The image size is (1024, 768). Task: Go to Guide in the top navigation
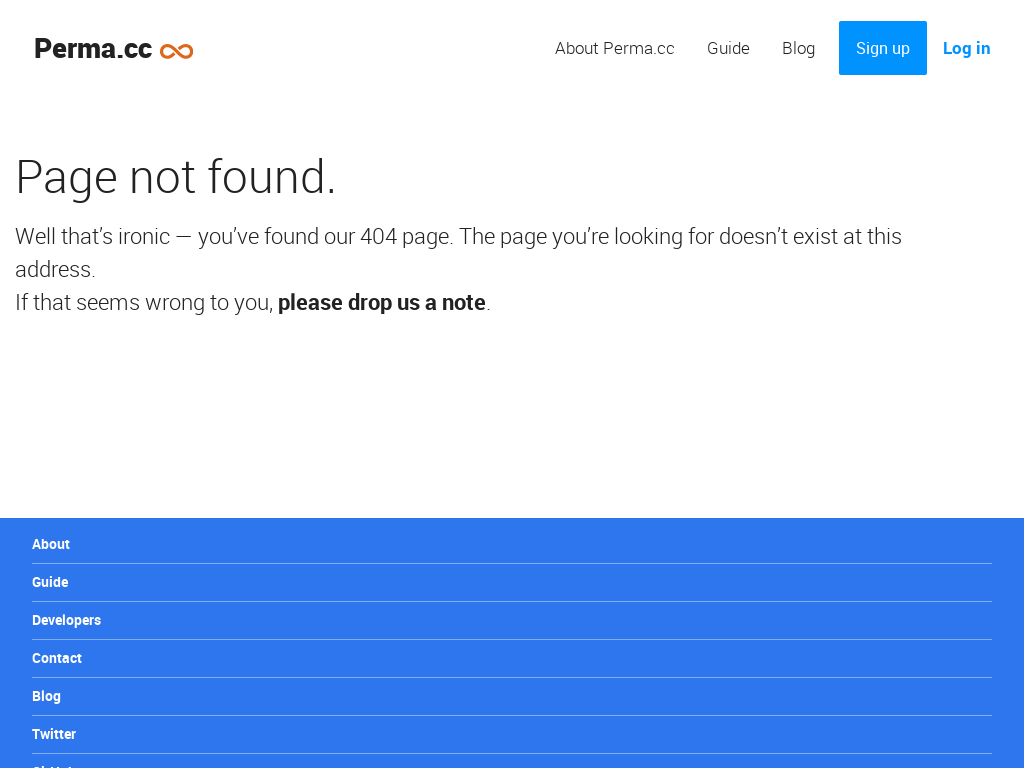728,48
